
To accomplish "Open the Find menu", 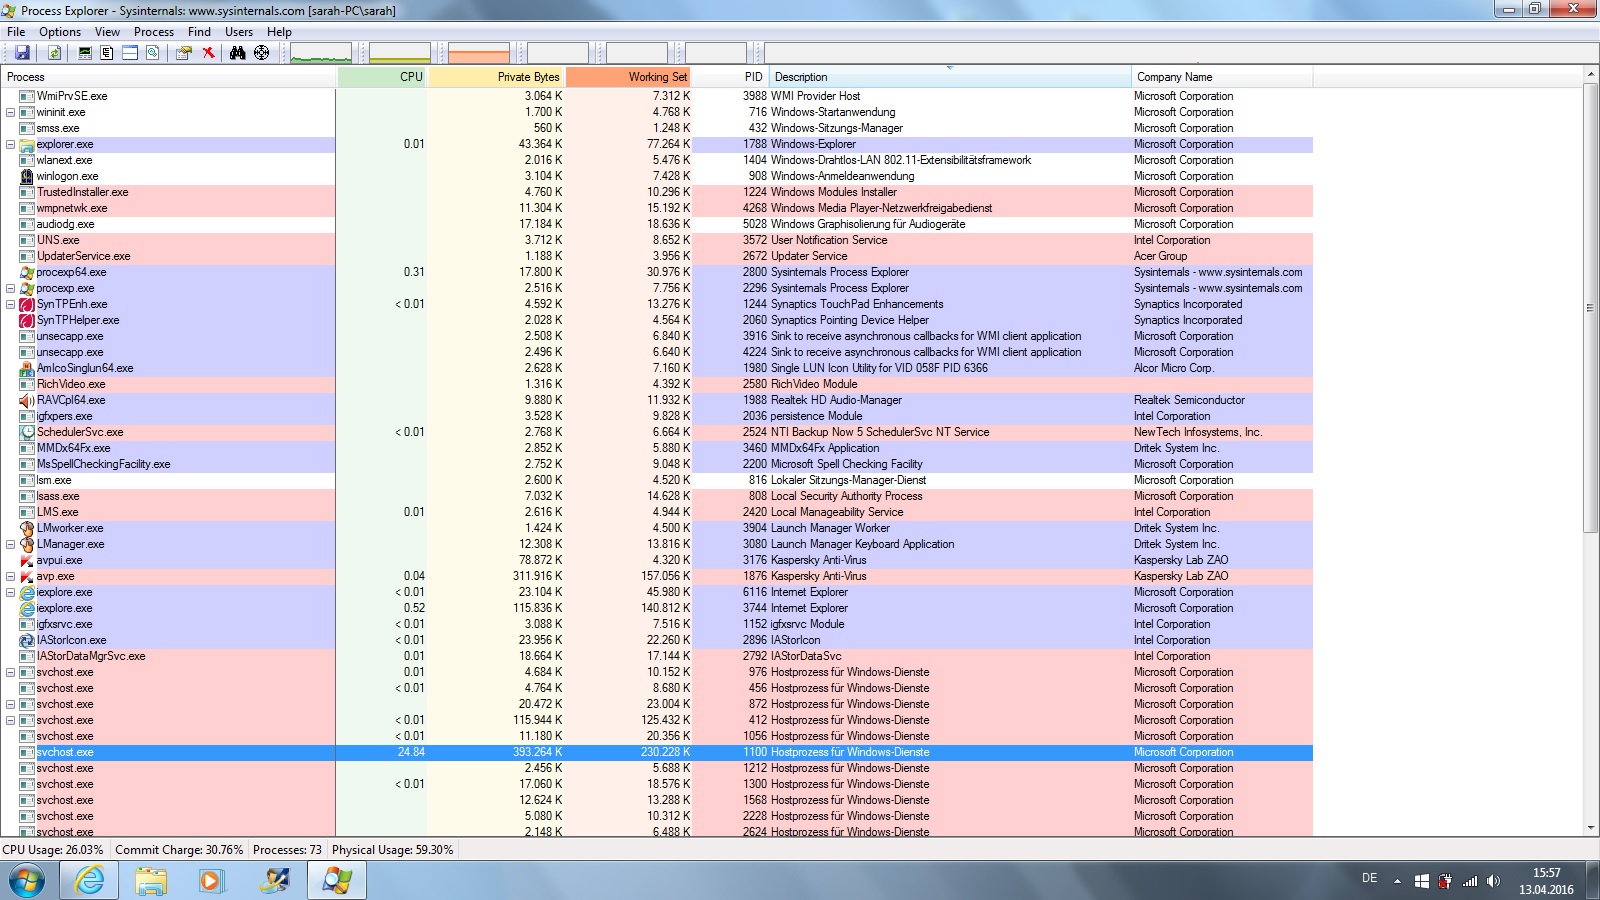I will [x=199, y=32].
